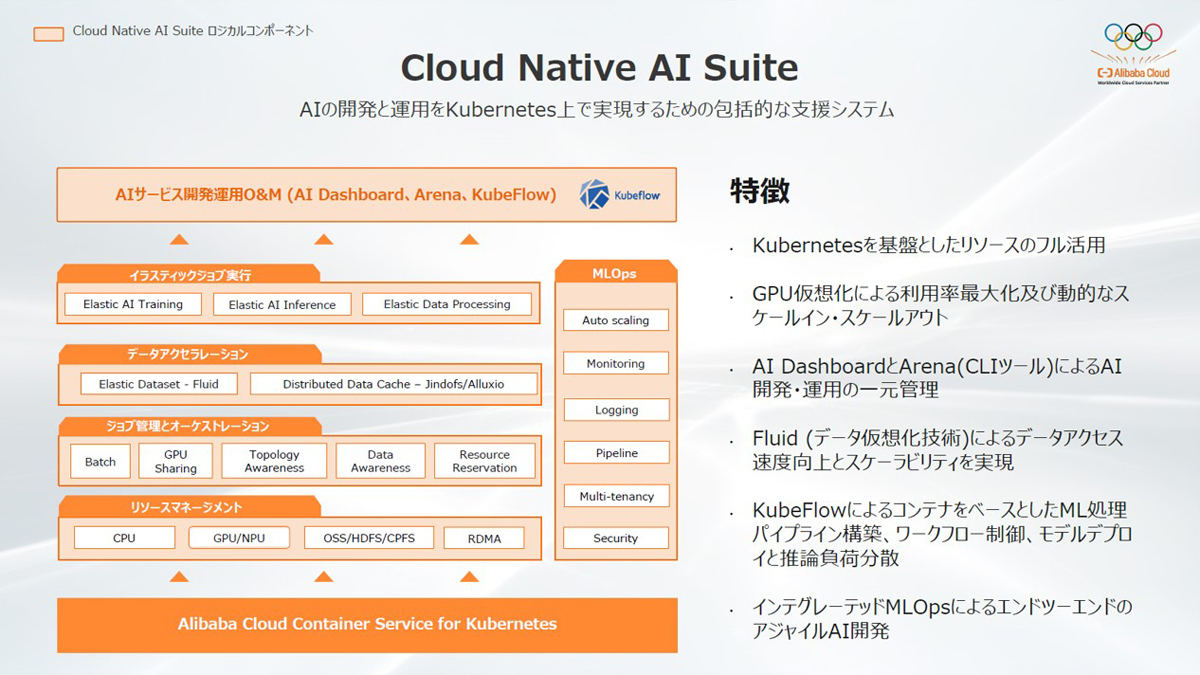Click the 'GPU Sharing' box
The width and height of the screenshot is (1200, 675).
176,461
